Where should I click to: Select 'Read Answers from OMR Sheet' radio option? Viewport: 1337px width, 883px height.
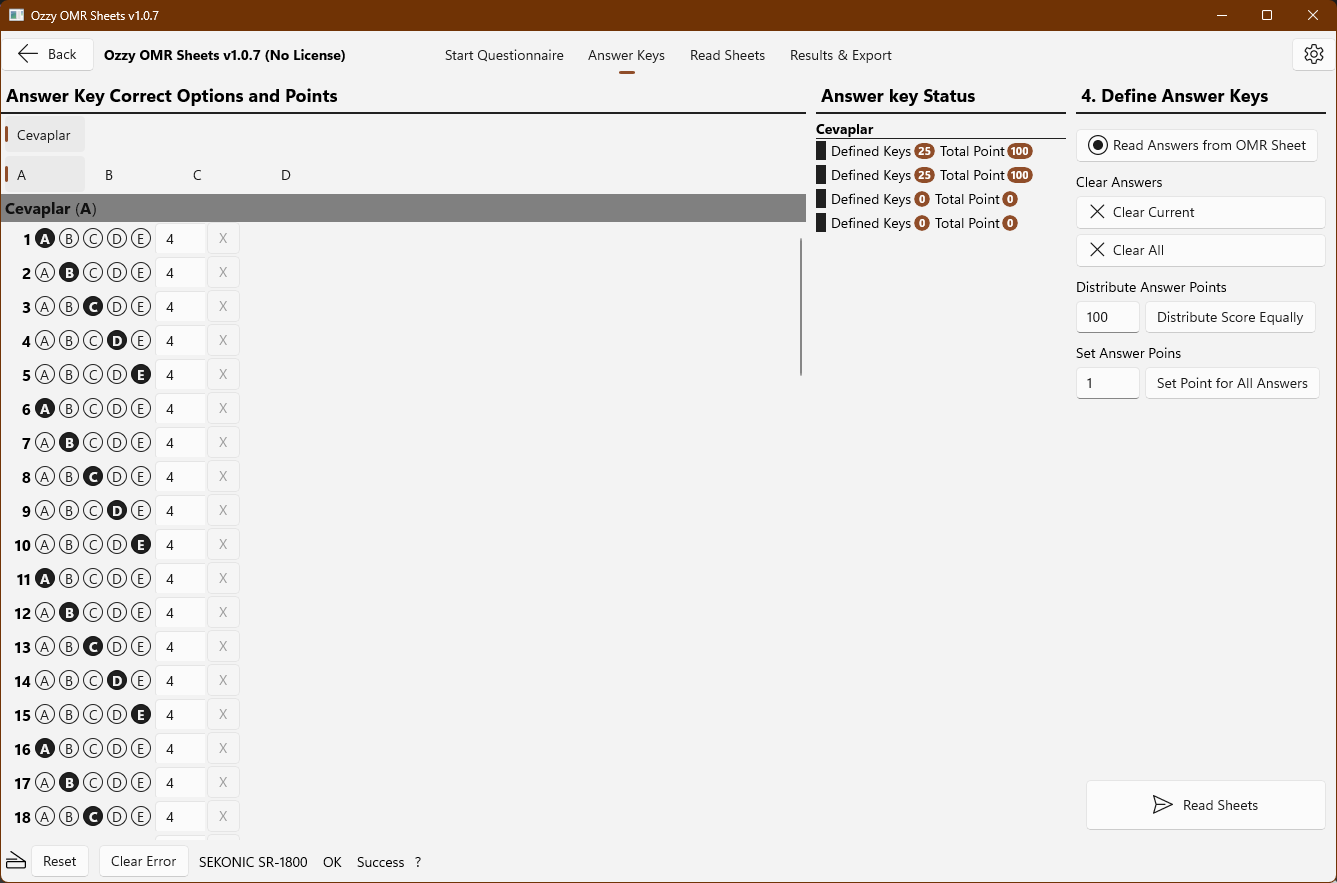[x=1098, y=145]
